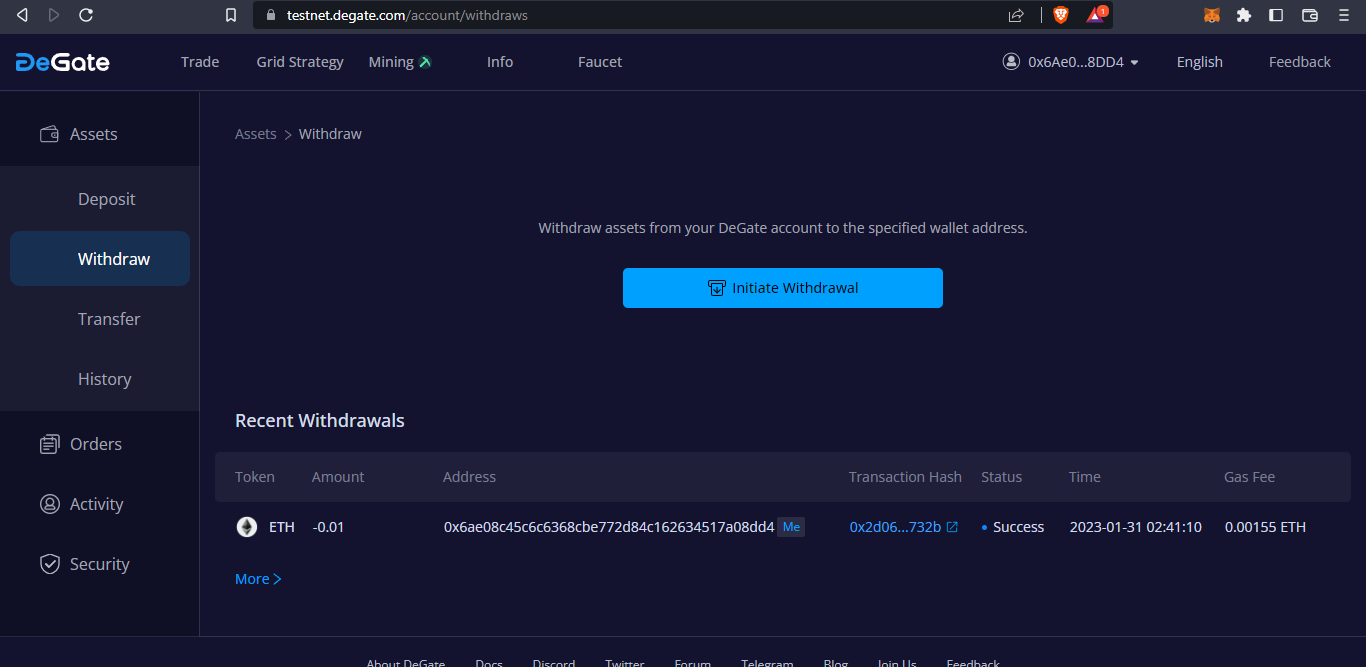Viewport: 1366px width, 667px height.
Task: Bookmark this page icon
Action: tap(231, 15)
